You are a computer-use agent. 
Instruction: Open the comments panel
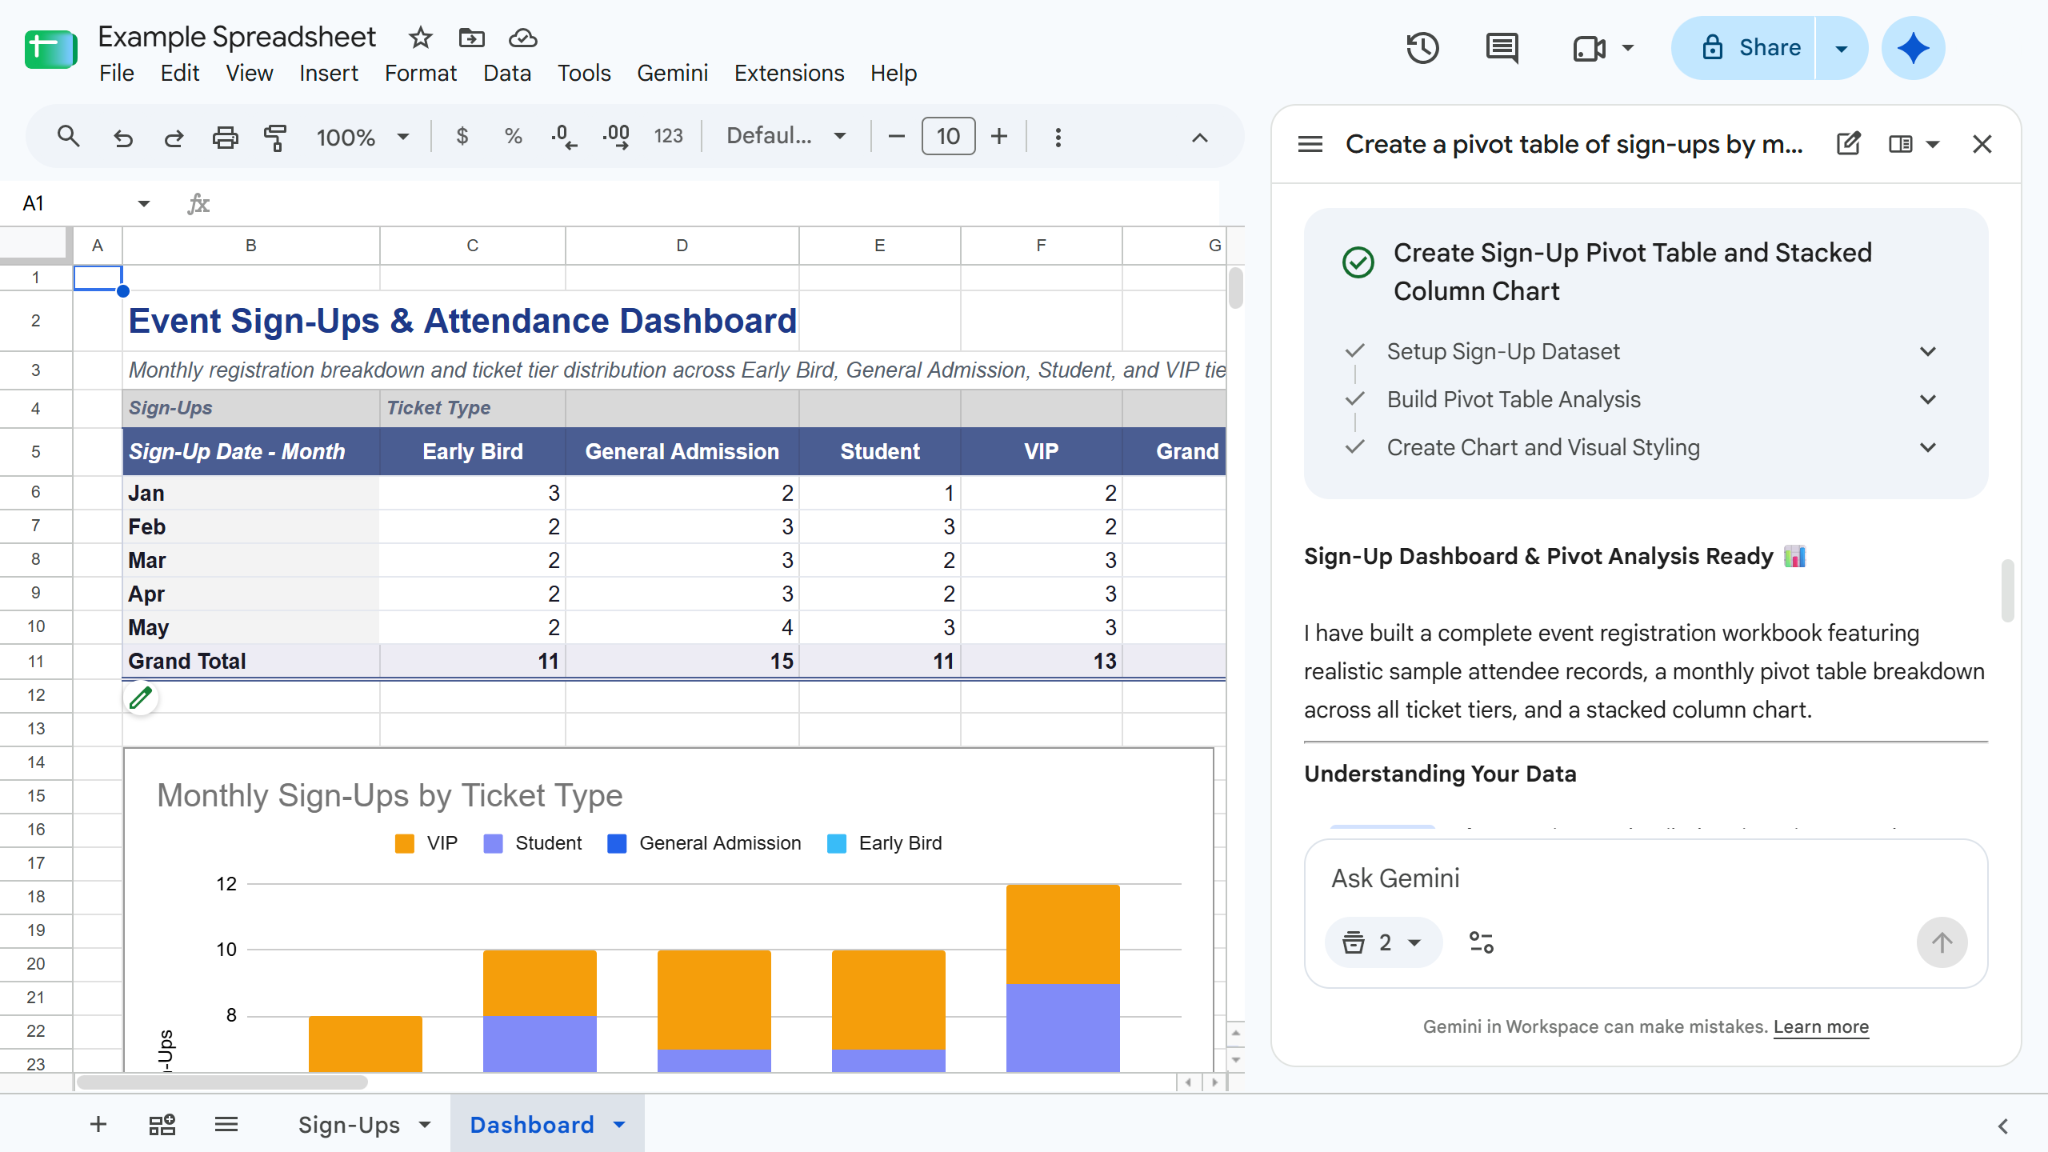(1502, 48)
